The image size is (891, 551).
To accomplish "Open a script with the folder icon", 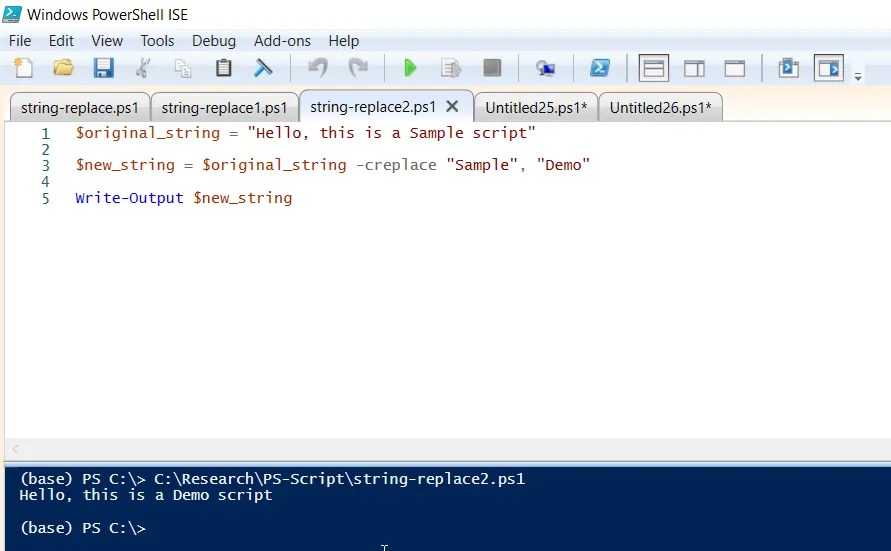I will (x=63, y=68).
